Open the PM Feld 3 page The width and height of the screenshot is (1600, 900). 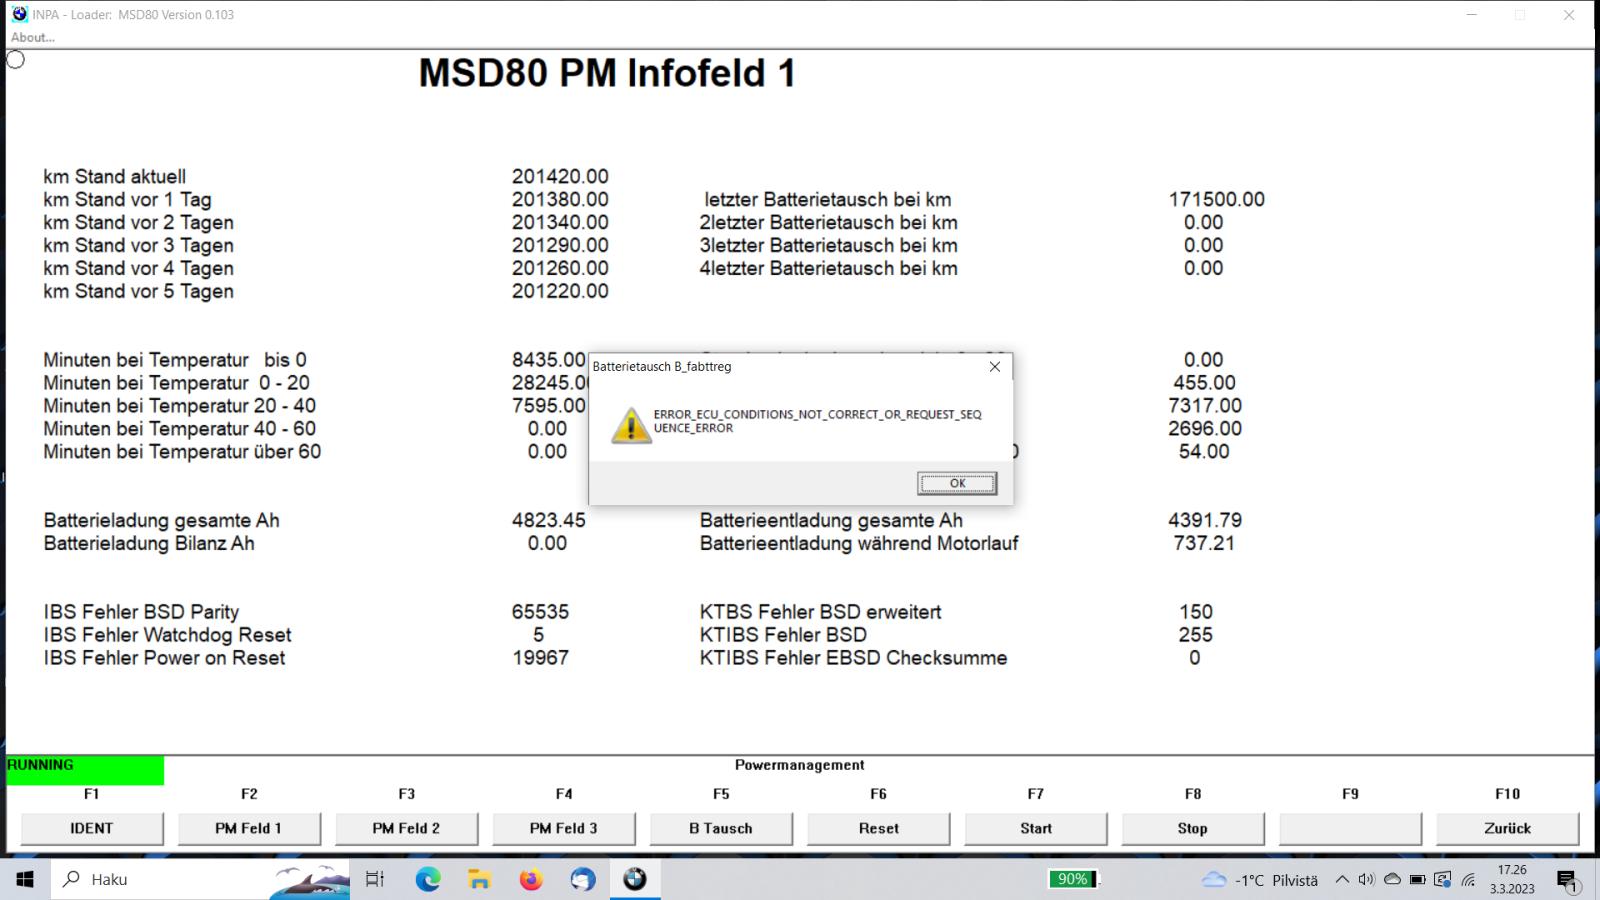pyautogui.click(x=563, y=828)
